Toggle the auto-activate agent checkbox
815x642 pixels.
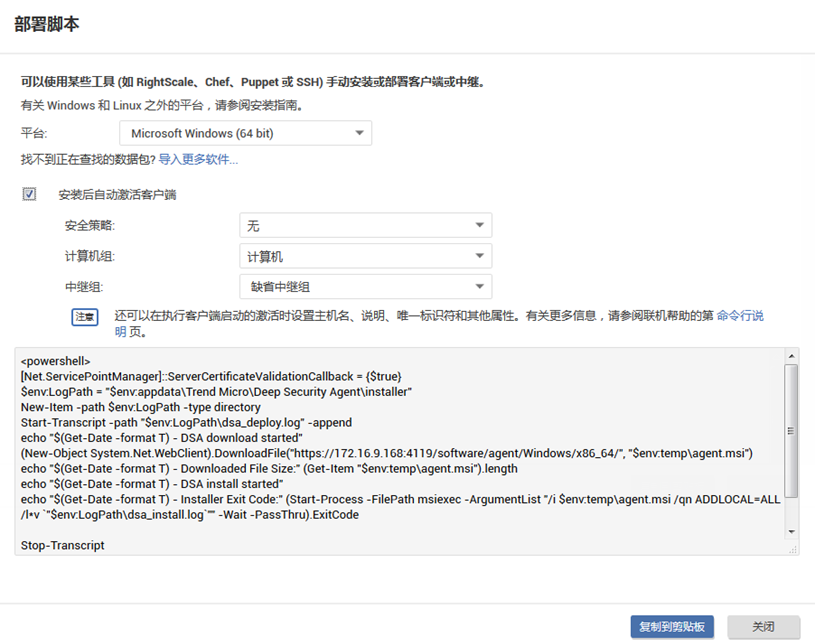click(30, 195)
